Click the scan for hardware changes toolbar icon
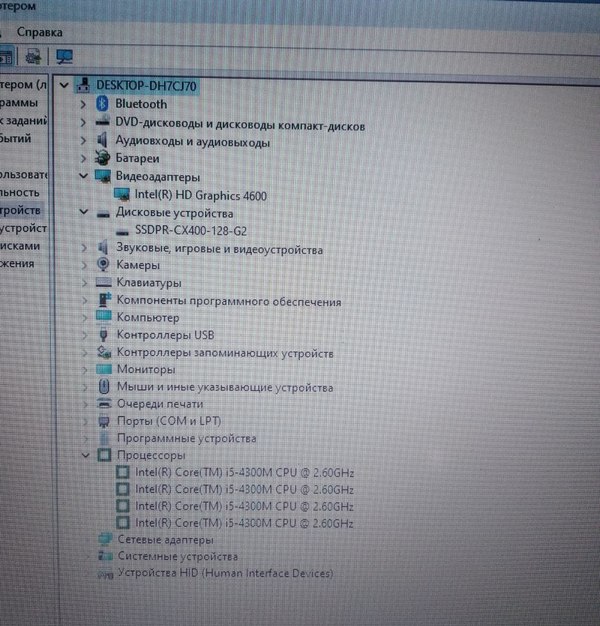600x626 pixels. (x=65, y=55)
